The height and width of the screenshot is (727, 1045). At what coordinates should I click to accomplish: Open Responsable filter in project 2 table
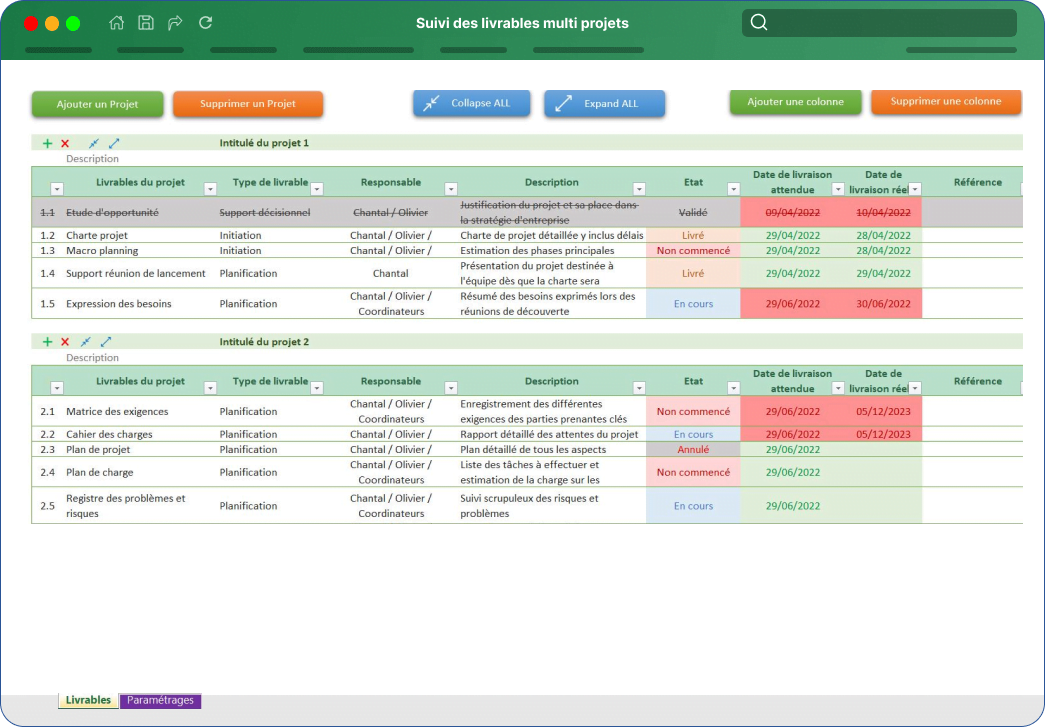(451, 388)
